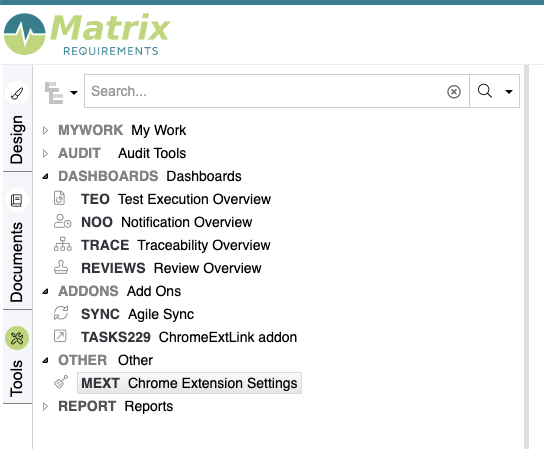The height and width of the screenshot is (449, 544).
Task: Expand the AUDIT Audit Tools folder
Action: click(45, 153)
